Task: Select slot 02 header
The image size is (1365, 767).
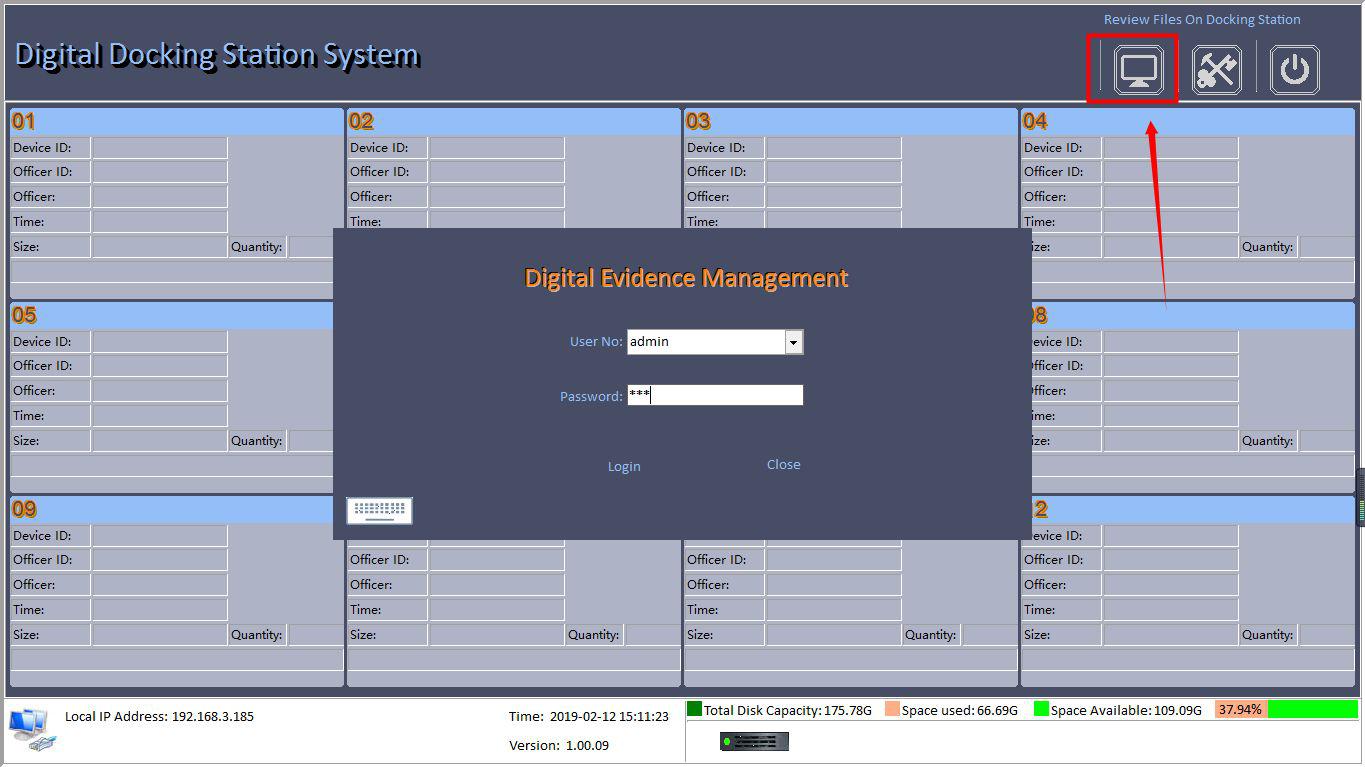Action: pyautogui.click(x=513, y=122)
